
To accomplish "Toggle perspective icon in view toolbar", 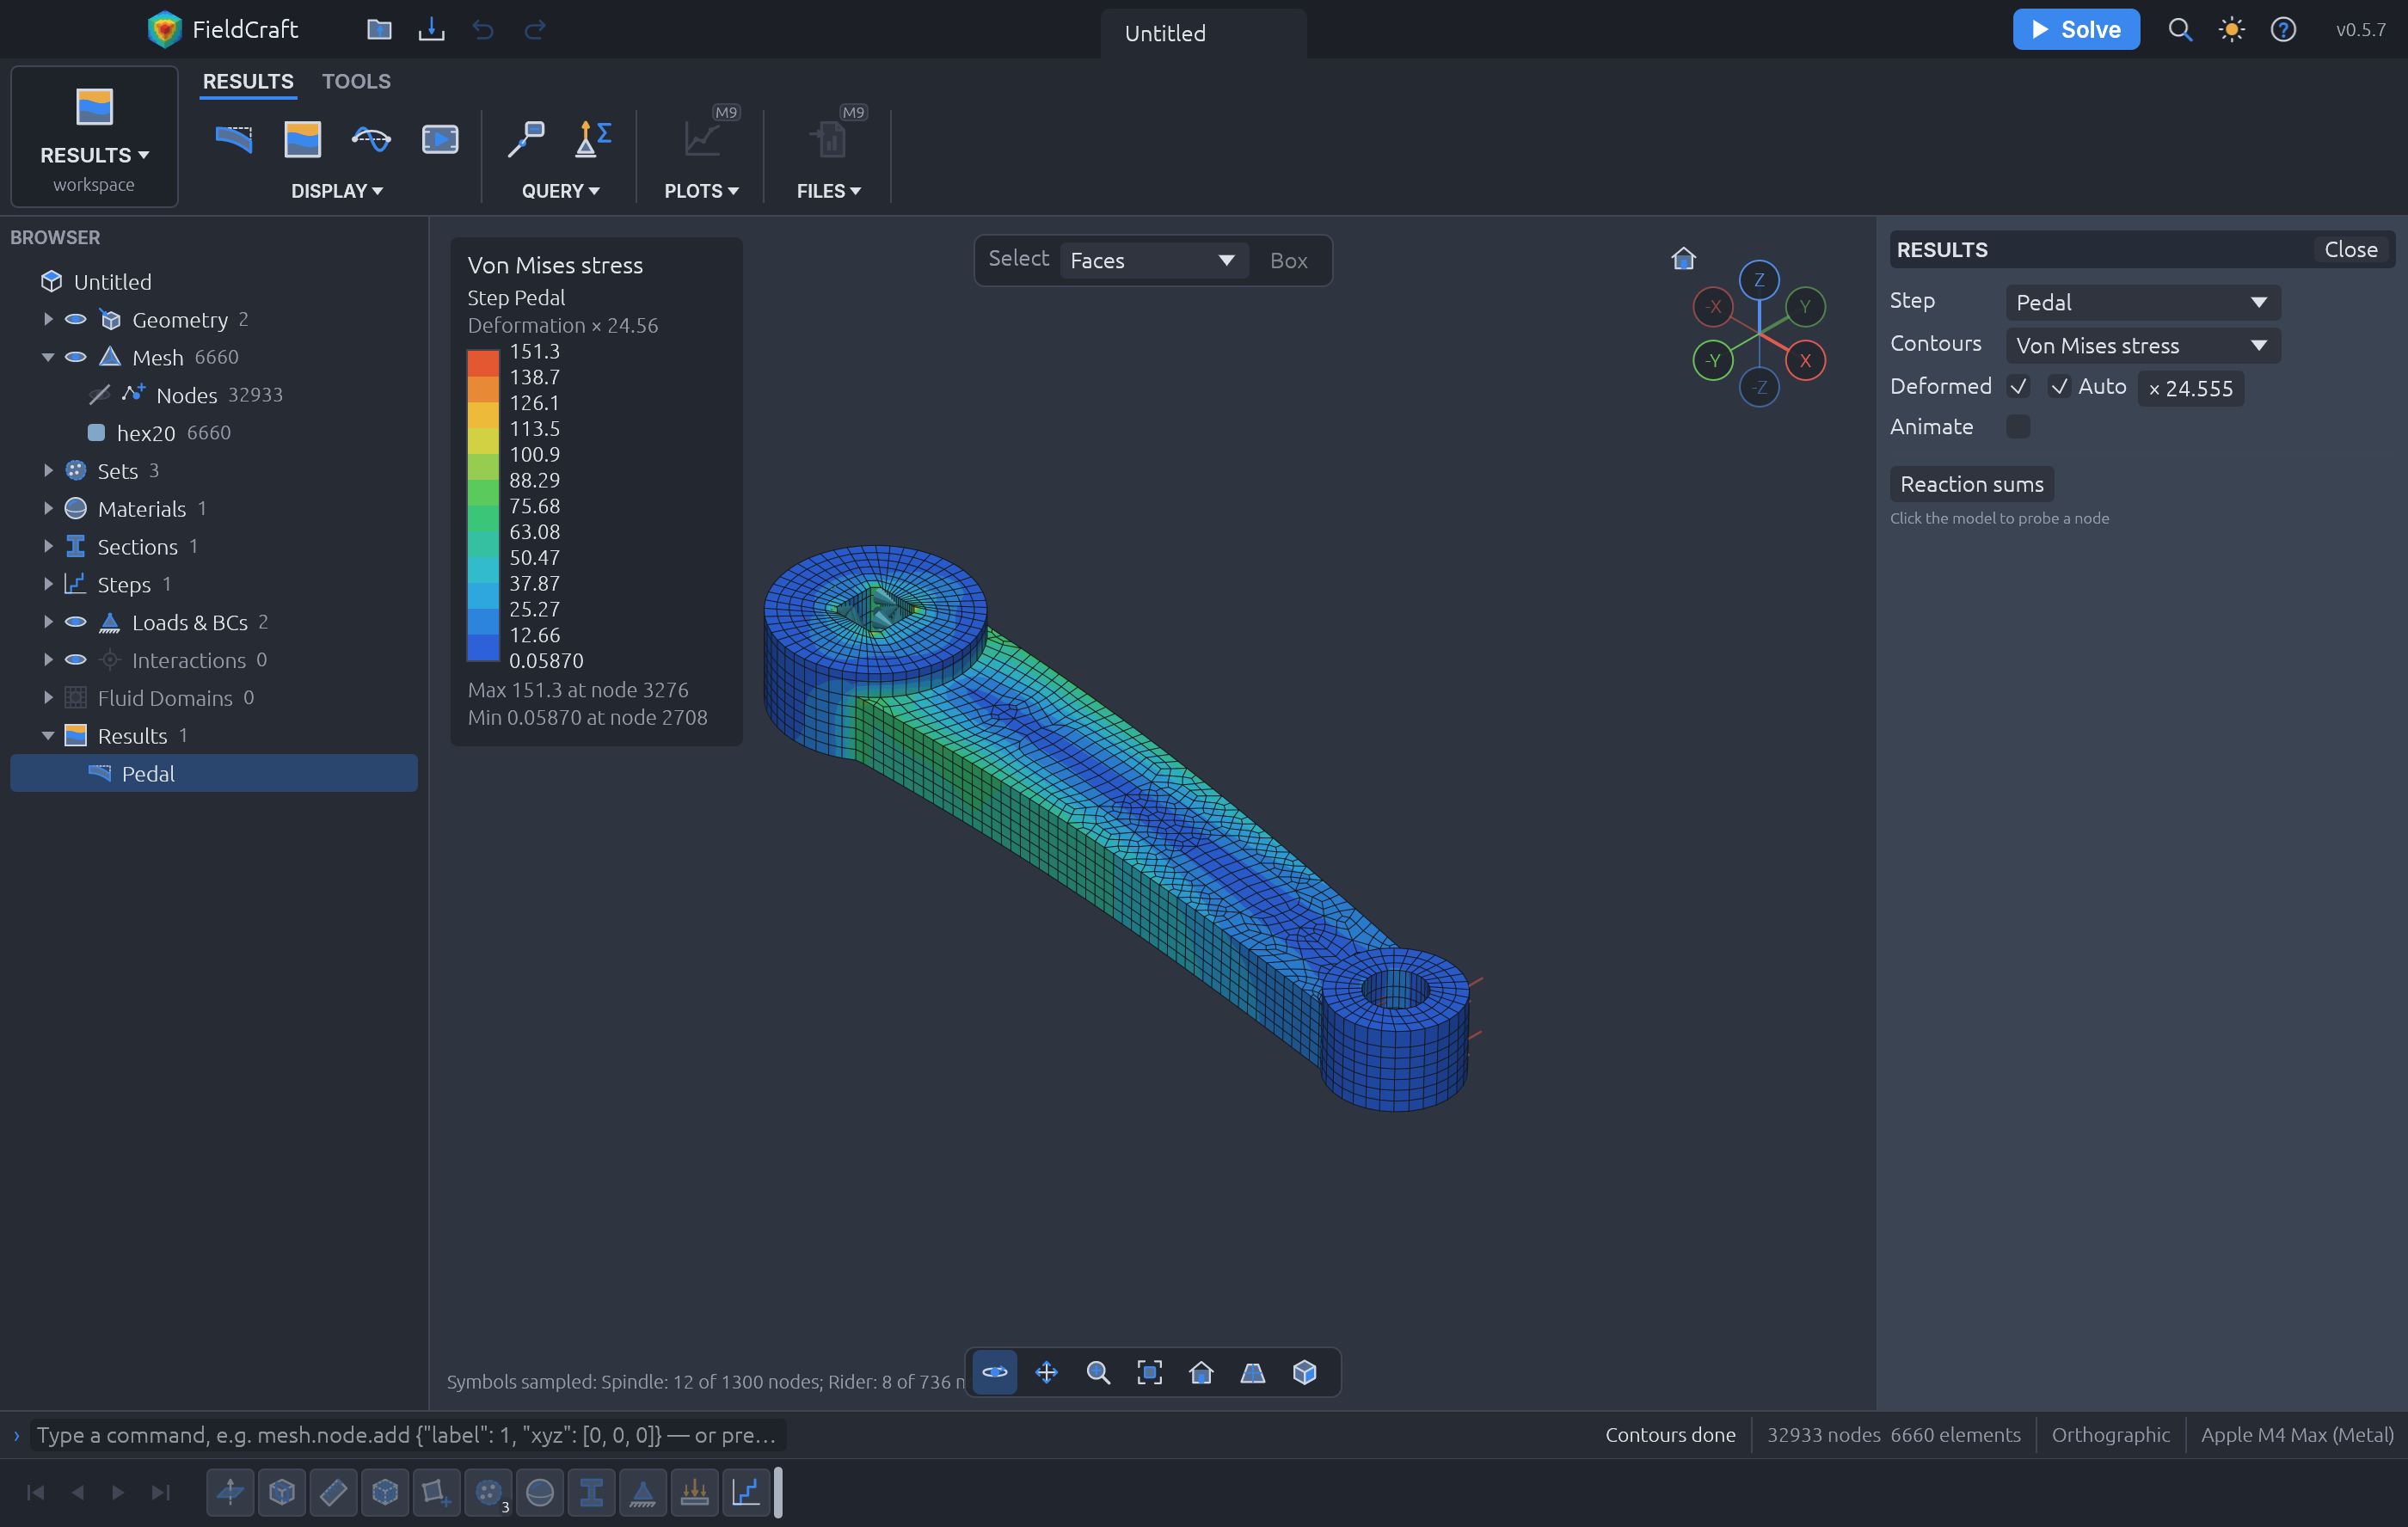I will click(x=1253, y=1372).
